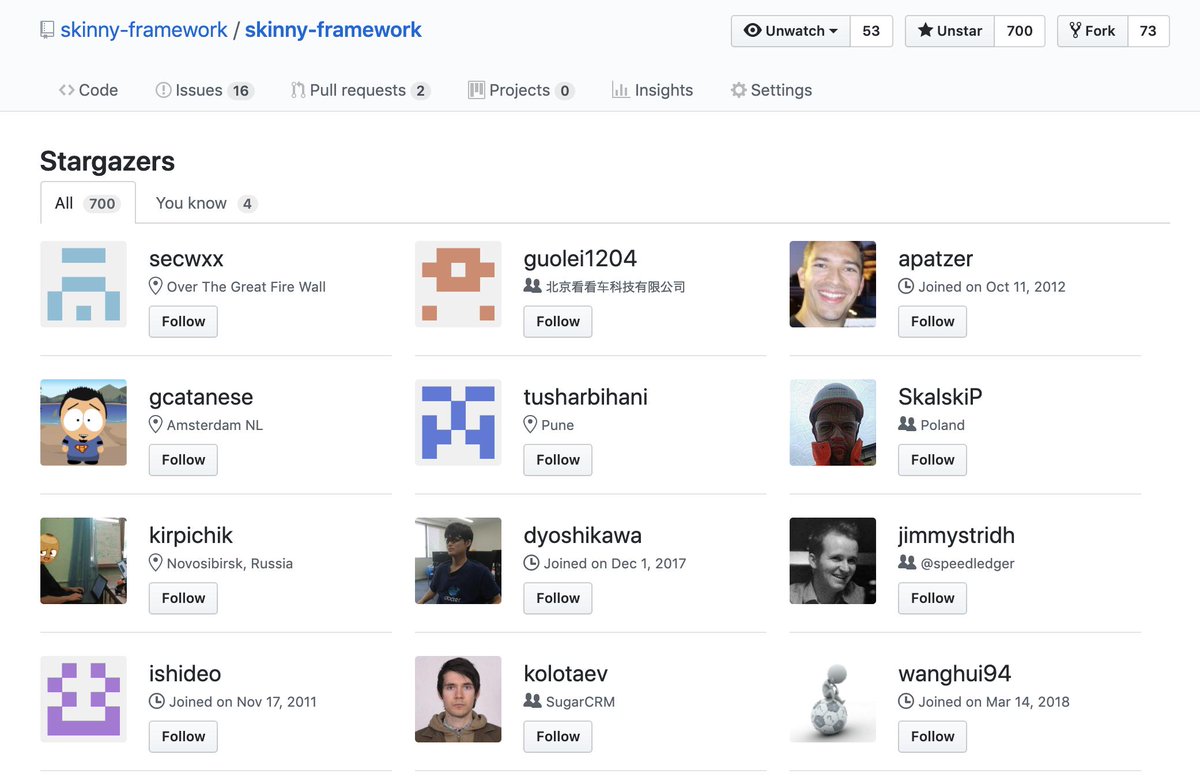Follow user wanghui94
This screenshot has height=777, width=1200.
(x=933, y=736)
